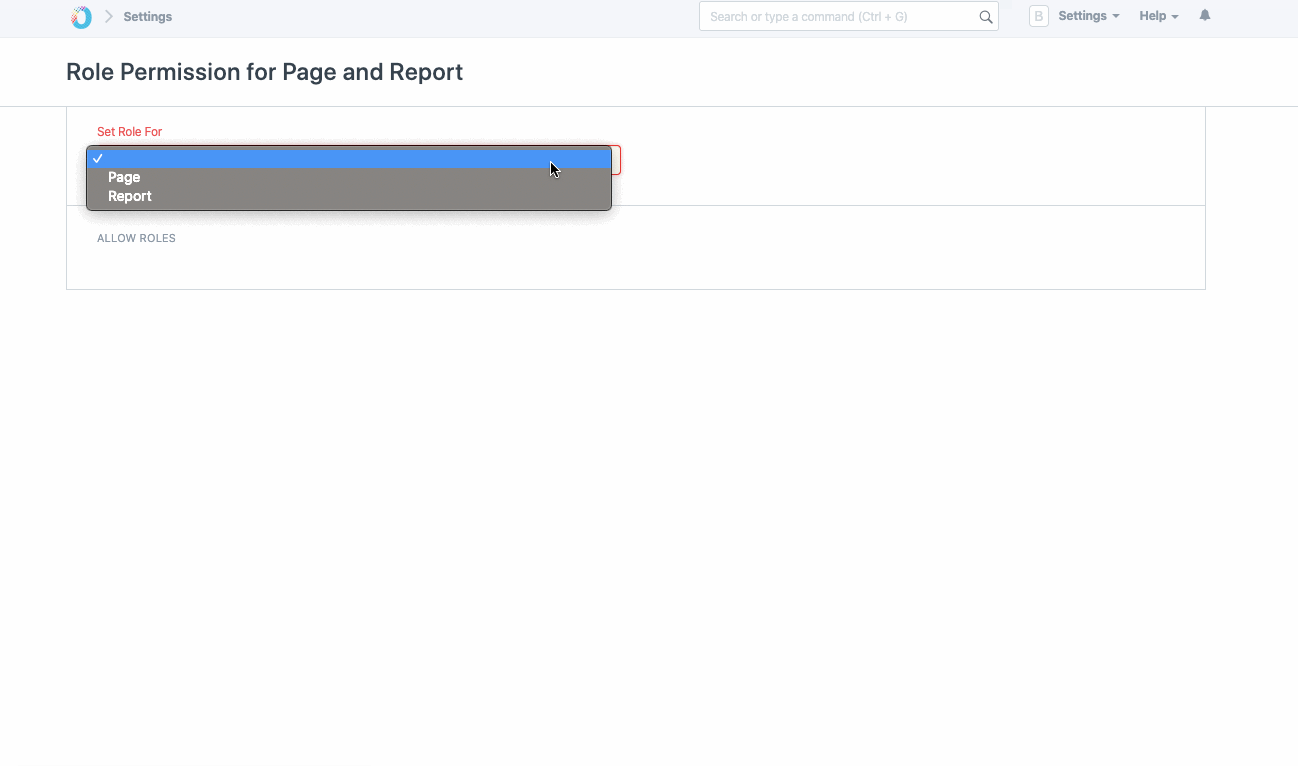The width and height of the screenshot is (1298, 766).
Task: Click the app logo in the navbar
Action: [x=80, y=16]
